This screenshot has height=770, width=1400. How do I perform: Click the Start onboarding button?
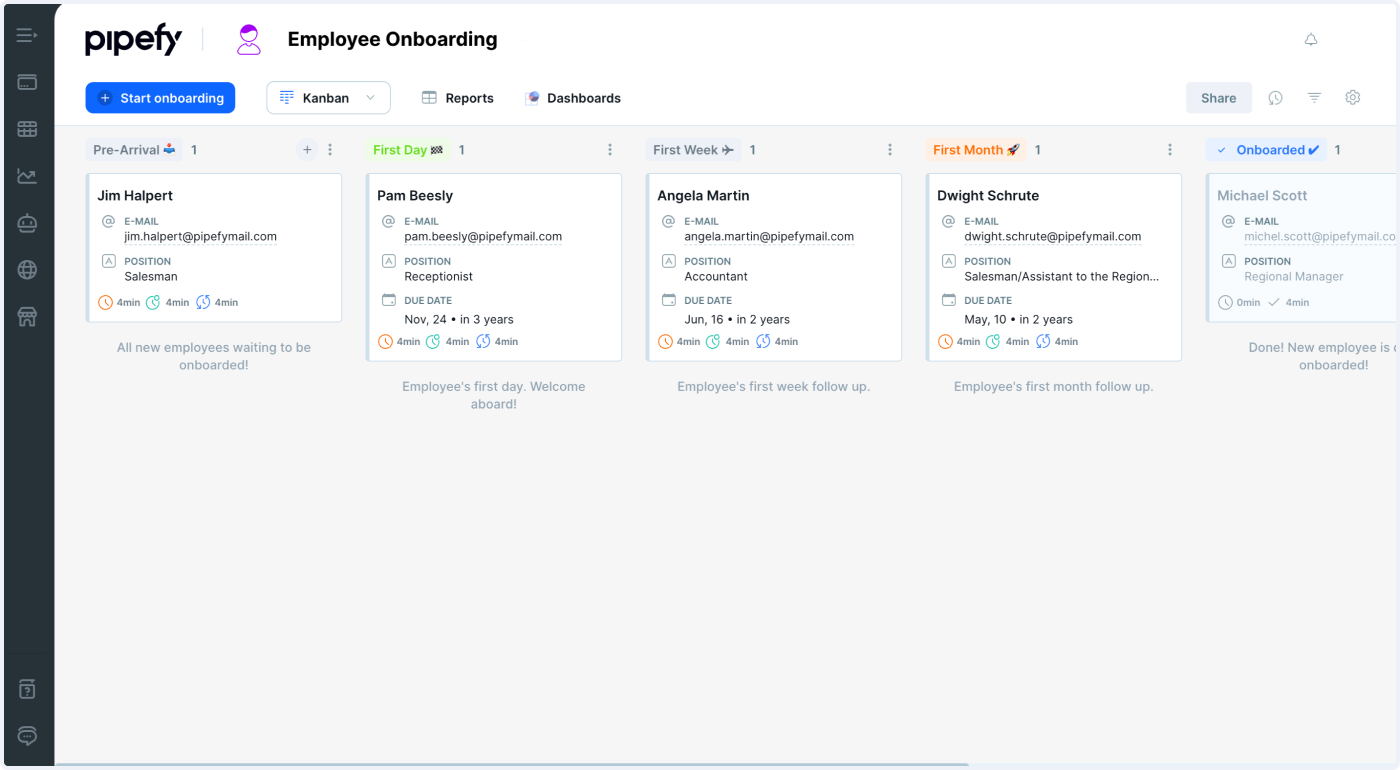point(160,98)
